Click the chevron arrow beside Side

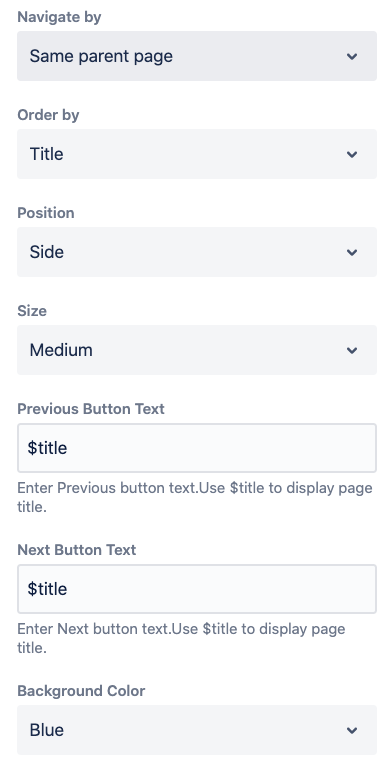point(352,252)
